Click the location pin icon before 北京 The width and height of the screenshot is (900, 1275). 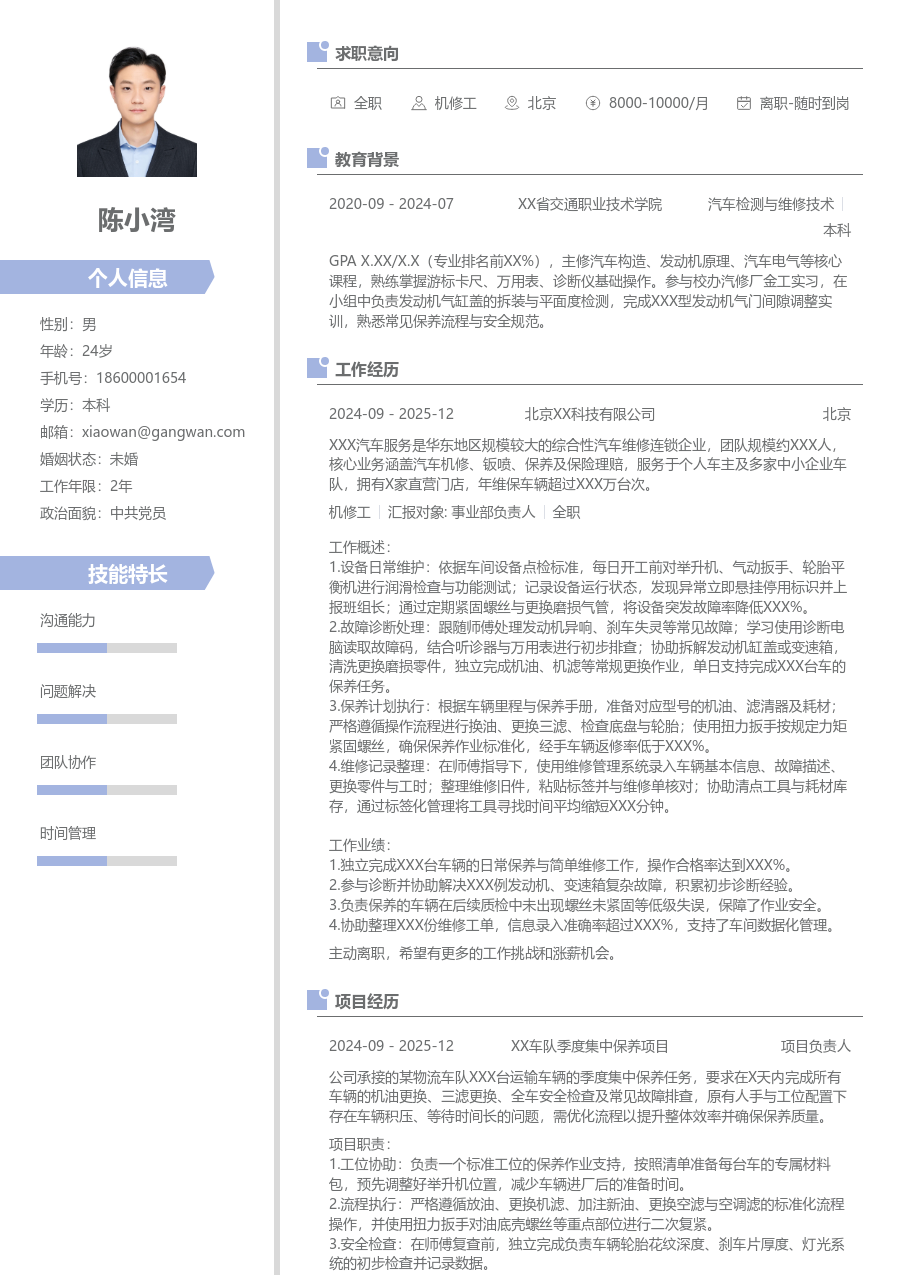(510, 103)
